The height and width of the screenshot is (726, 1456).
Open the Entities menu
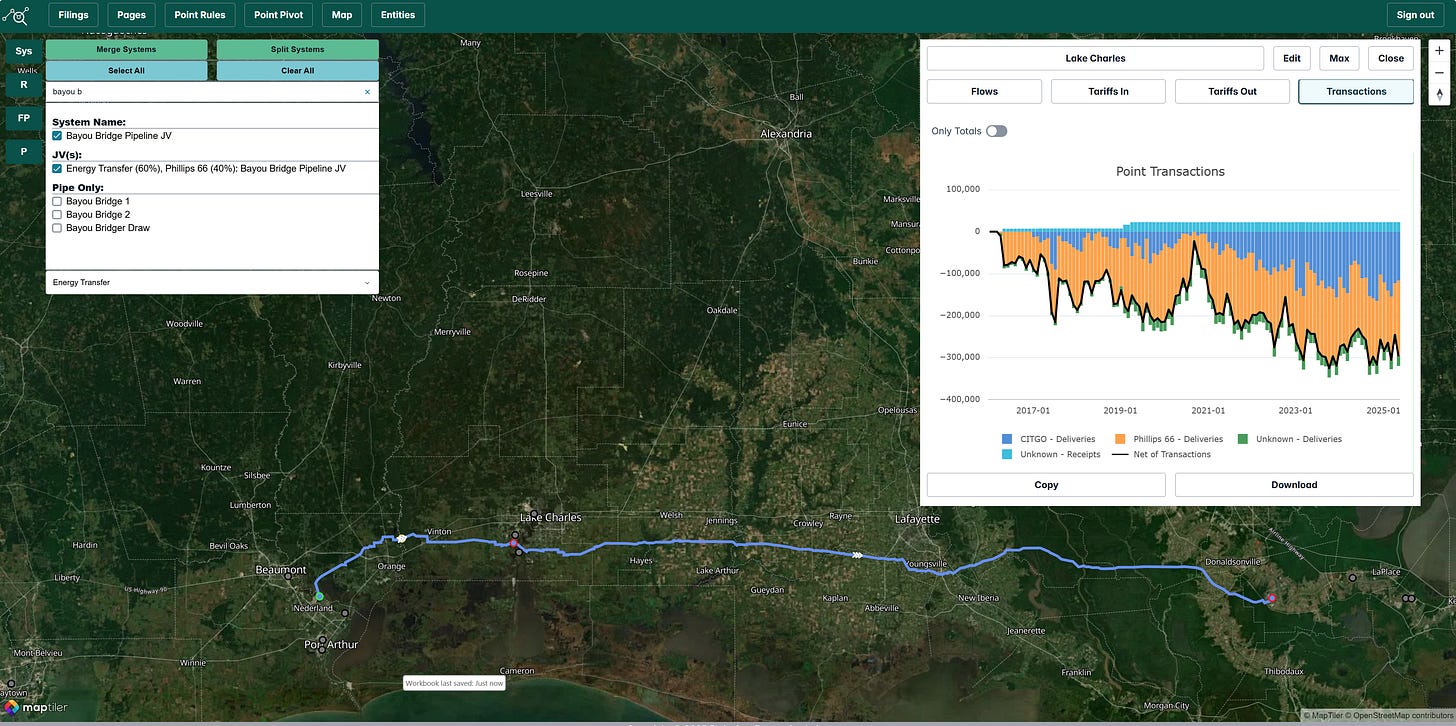[x=398, y=15]
